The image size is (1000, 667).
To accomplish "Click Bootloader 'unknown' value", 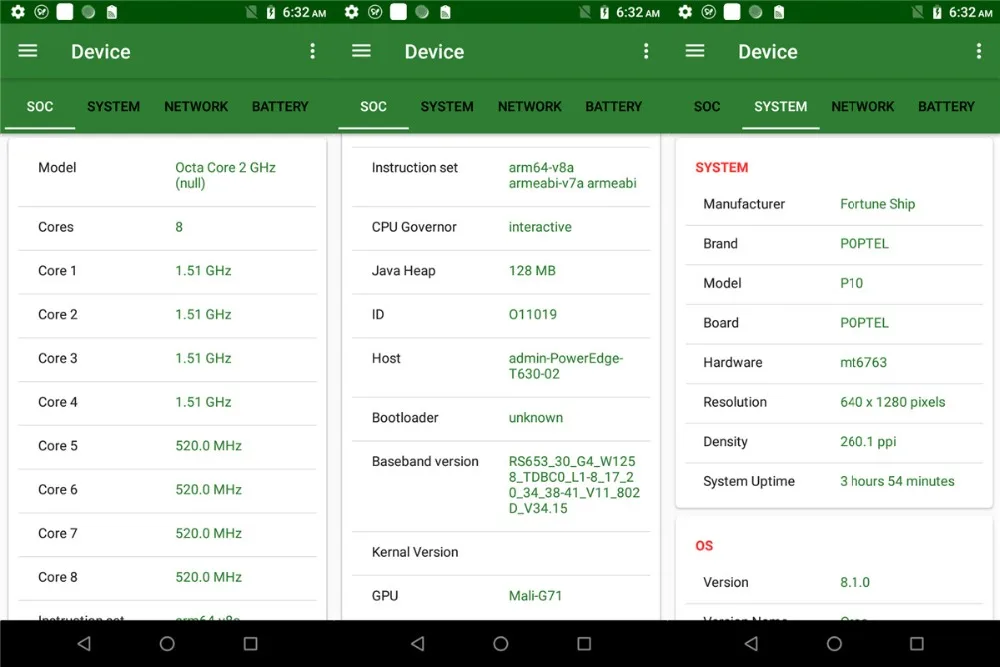I will tap(536, 418).
